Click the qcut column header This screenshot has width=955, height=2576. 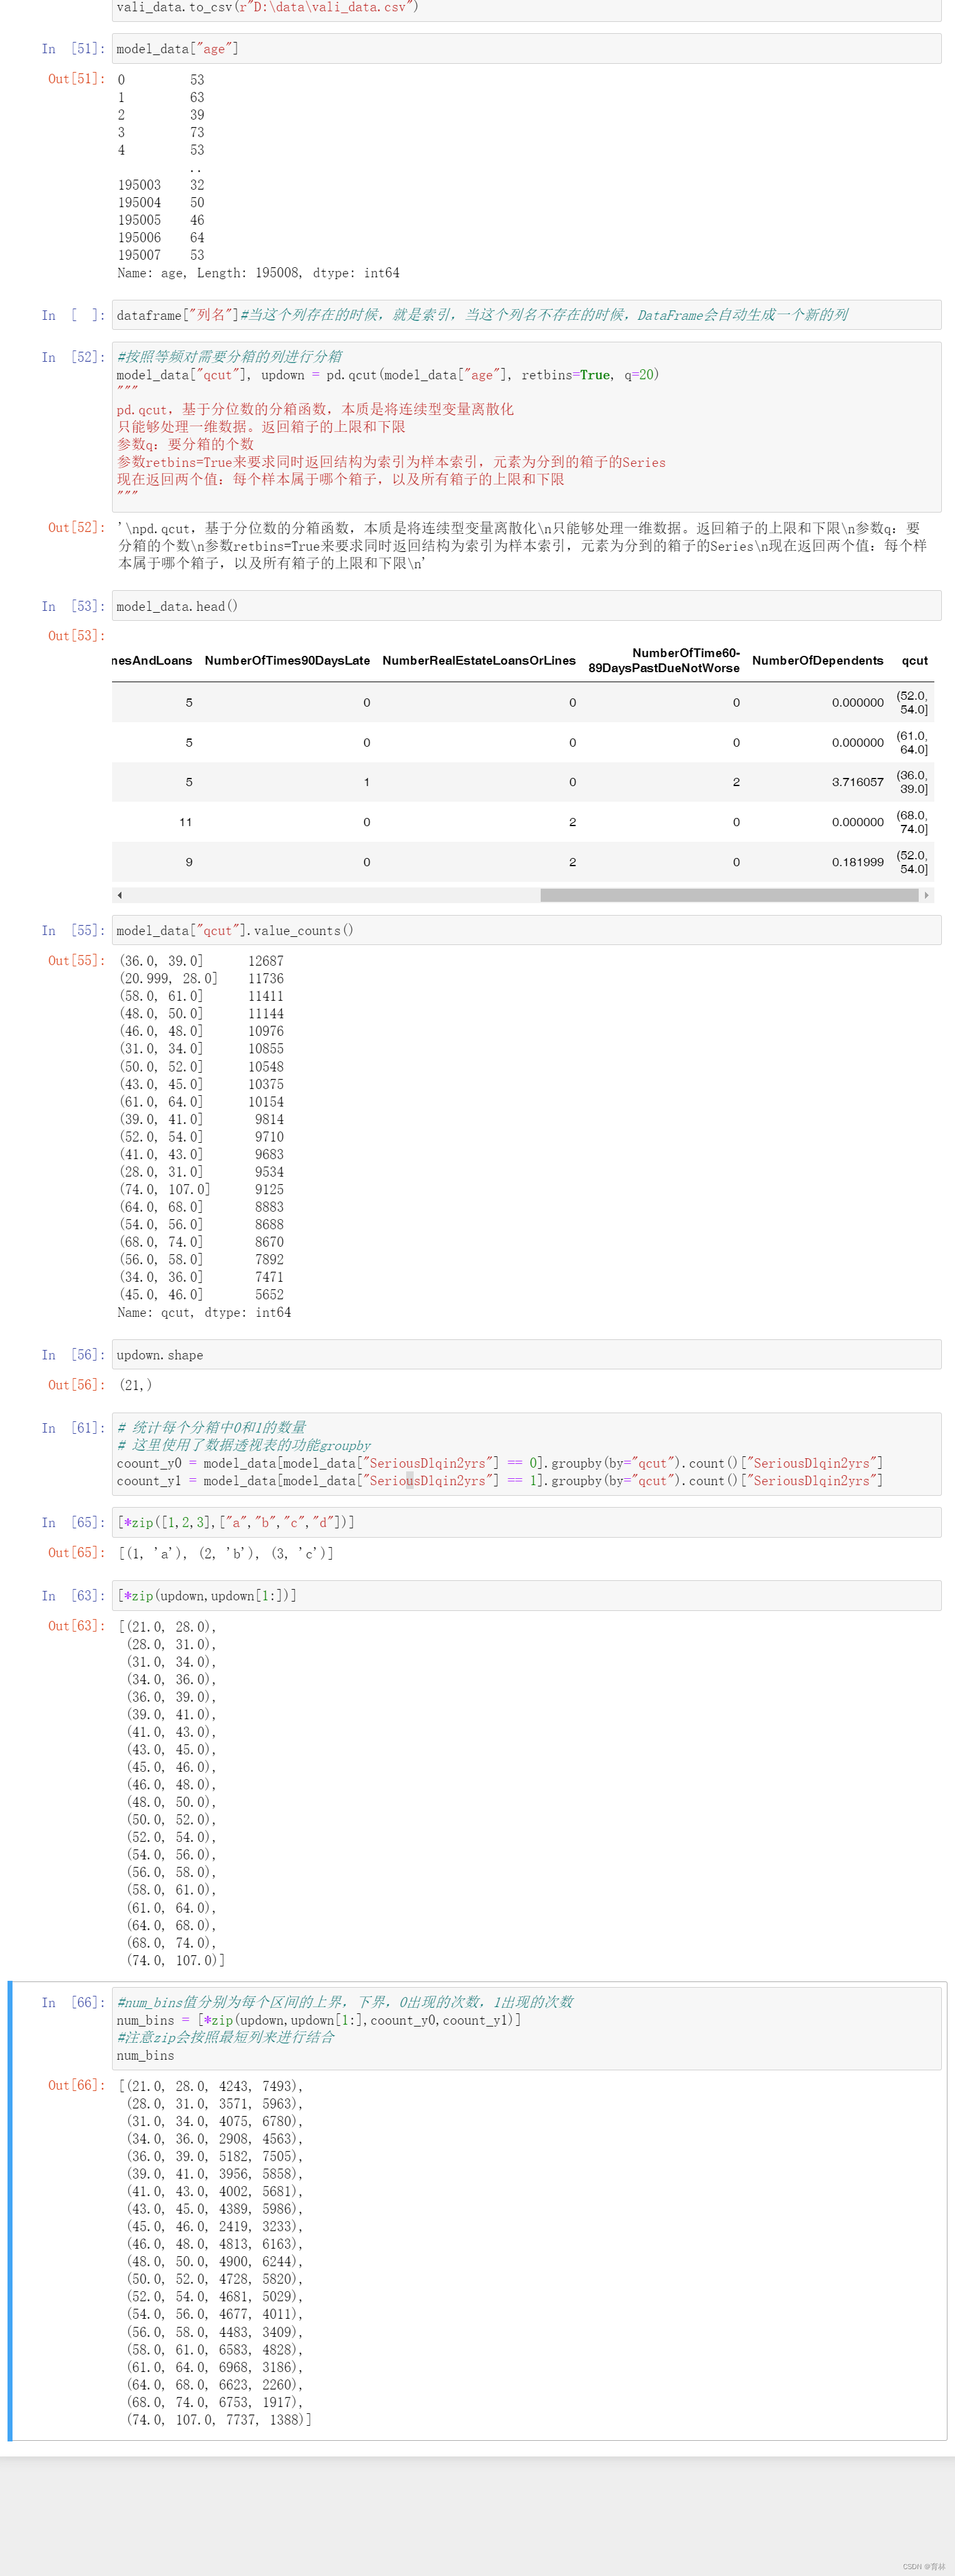(x=914, y=660)
